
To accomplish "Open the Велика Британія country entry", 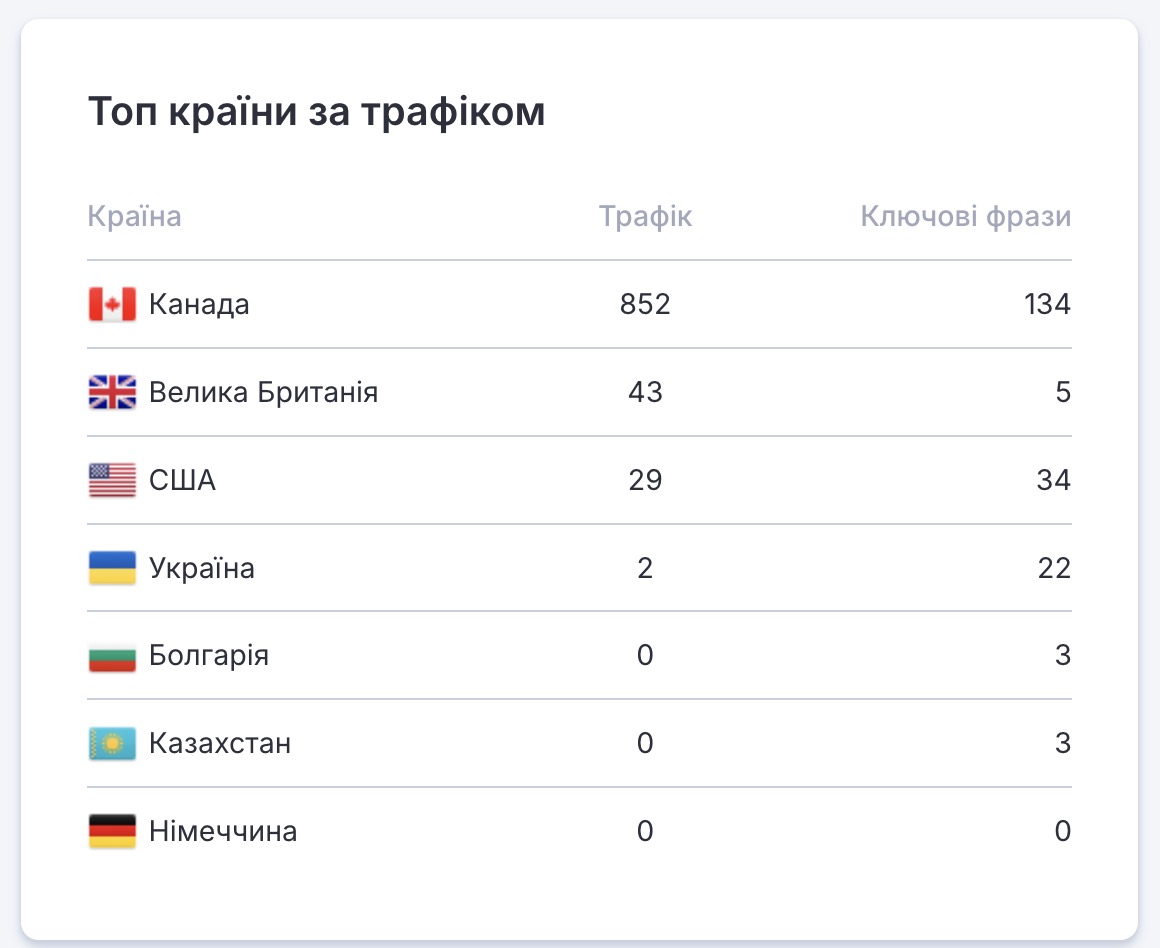I will 263,392.
